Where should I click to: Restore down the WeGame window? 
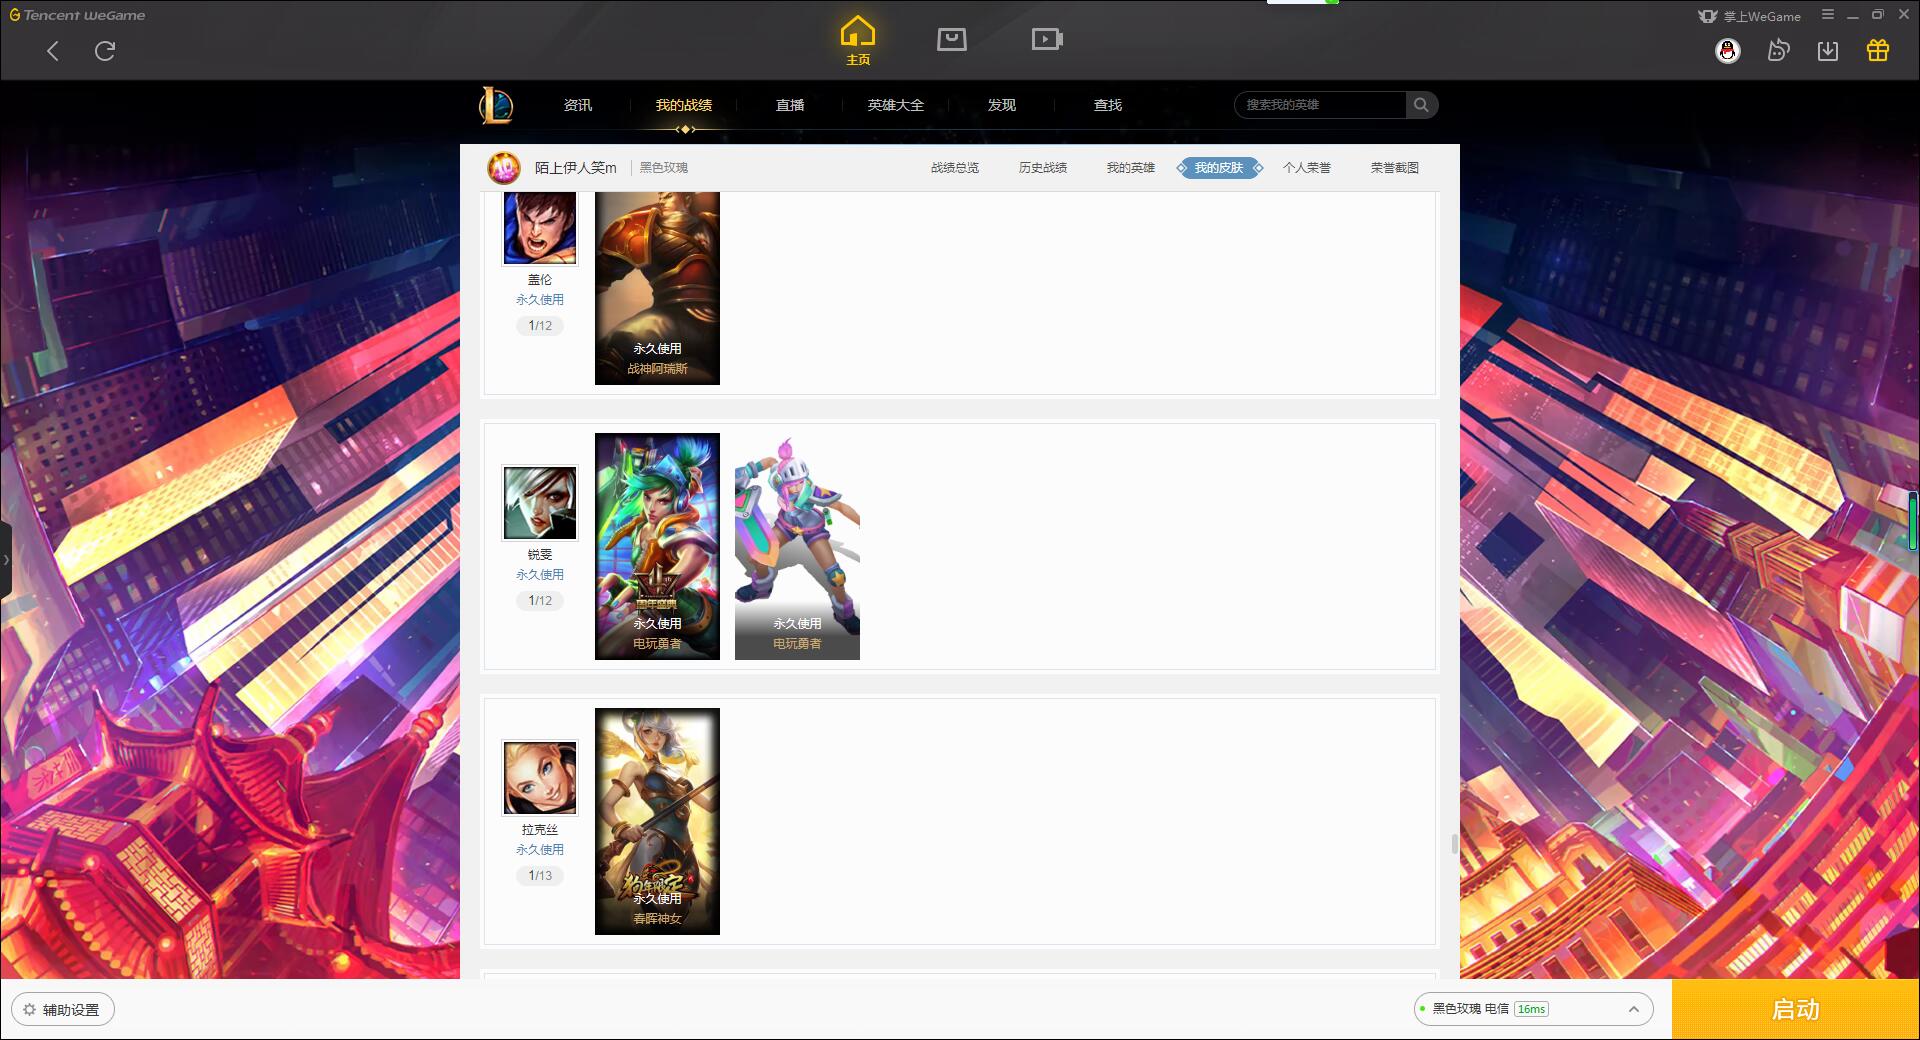pyautogui.click(x=1877, y=15)
